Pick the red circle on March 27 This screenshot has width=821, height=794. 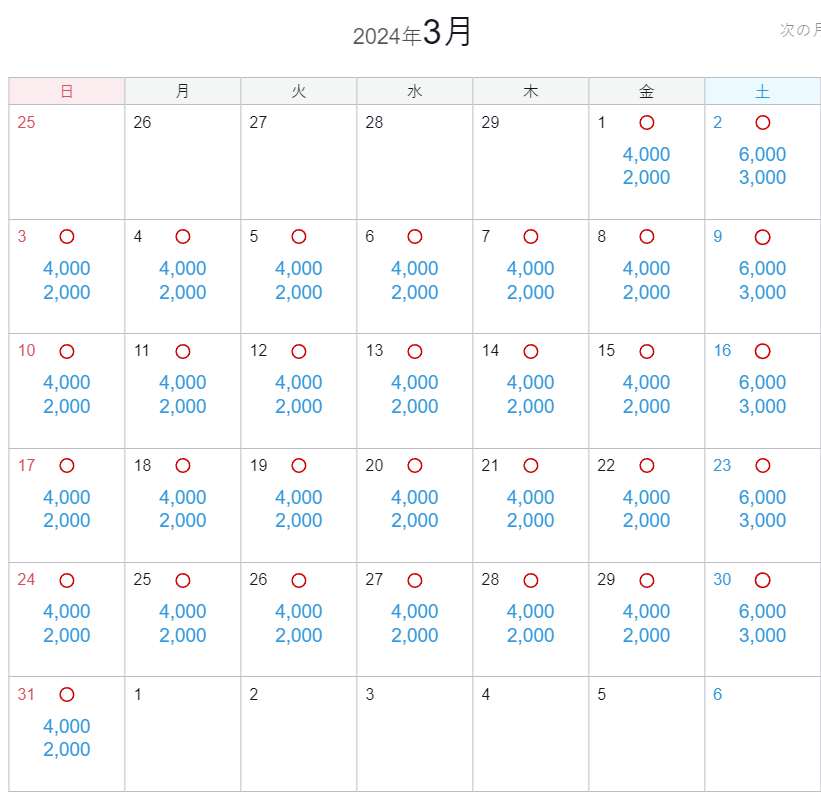coord(415,580)
